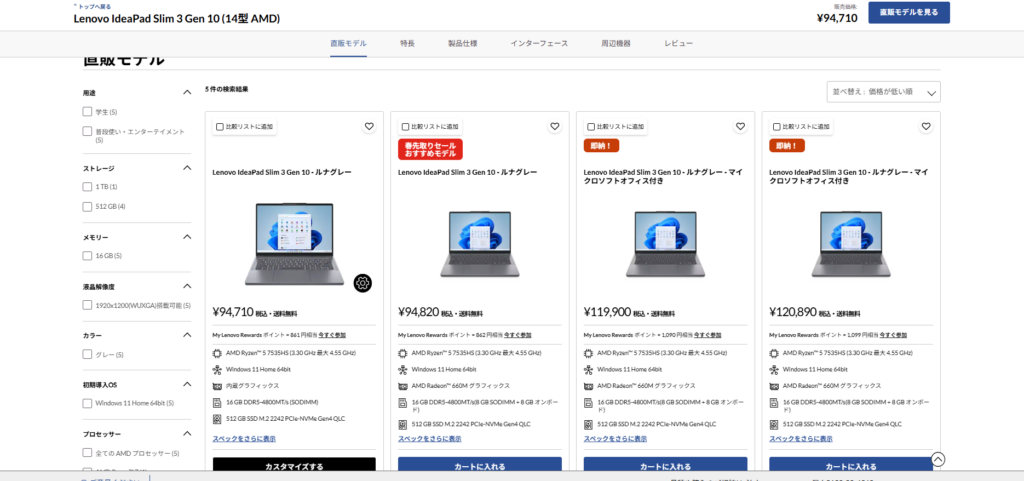Open the 3D view icon on first laptop image

point(363,283)
